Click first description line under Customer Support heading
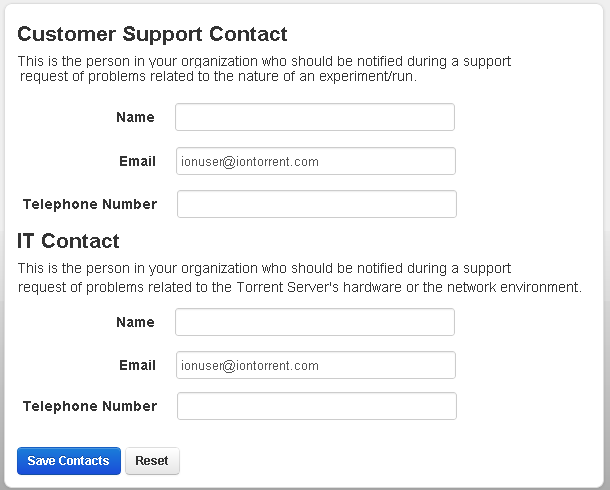Image resolution: width=610 pixels, height=490 pixels. pos(265,60)
